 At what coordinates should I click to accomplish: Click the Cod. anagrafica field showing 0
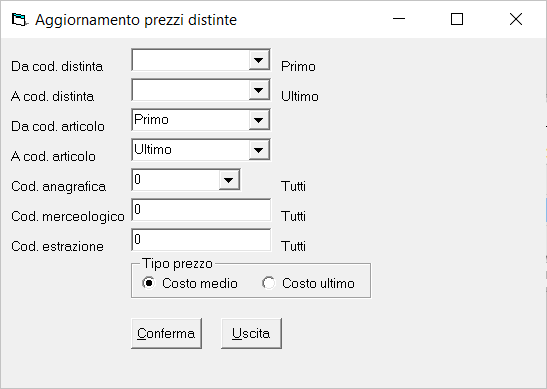(x=176, y=180)
